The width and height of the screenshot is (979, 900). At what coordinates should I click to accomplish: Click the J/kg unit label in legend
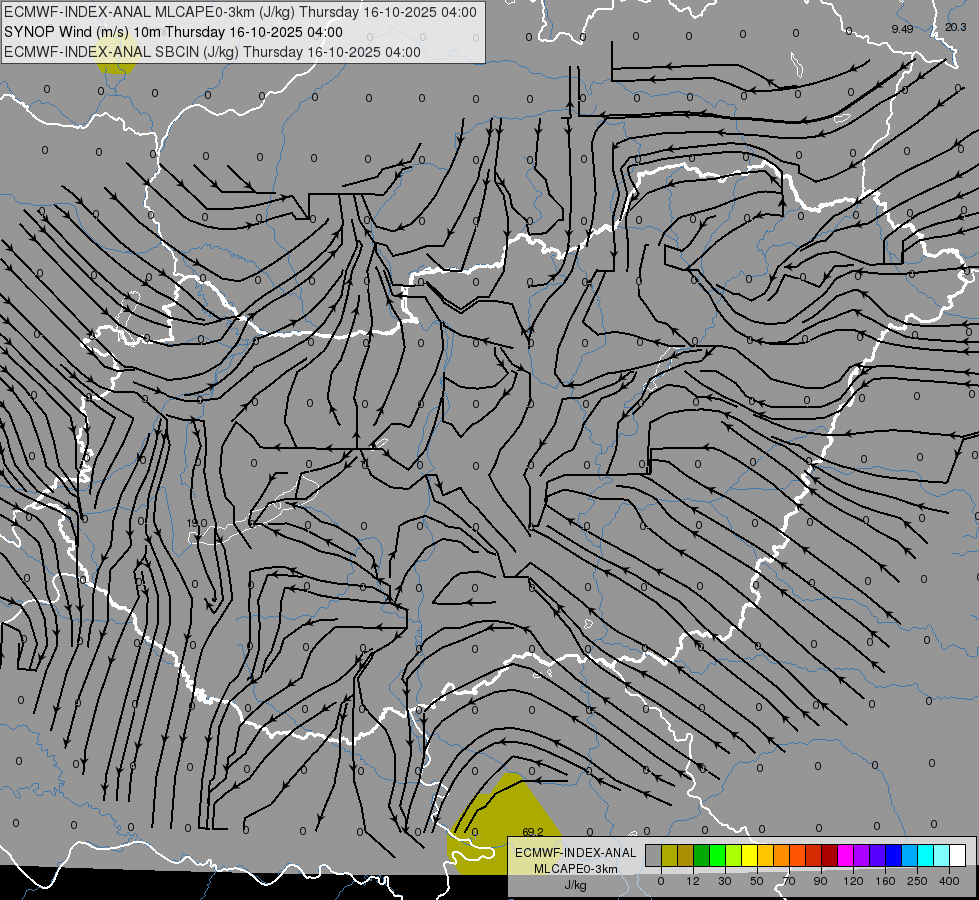pos(576,885)
